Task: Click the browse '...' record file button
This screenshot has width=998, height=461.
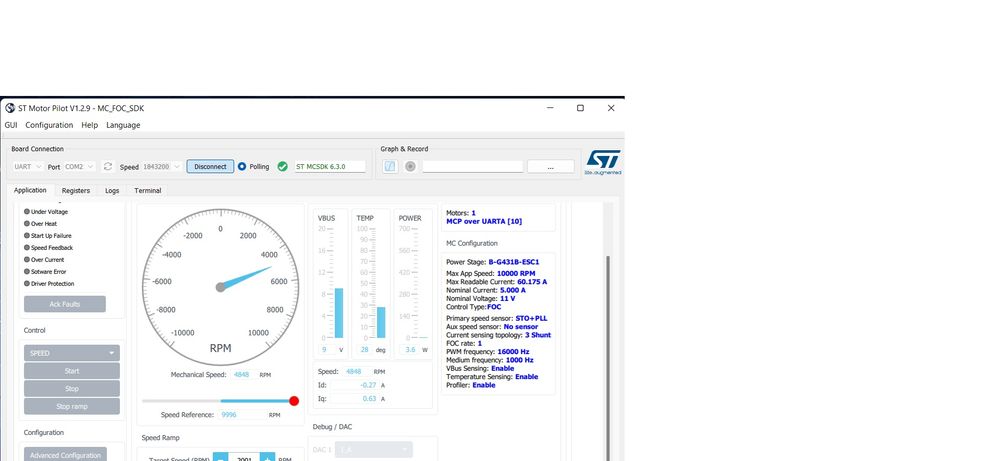Action: (551, 167)
